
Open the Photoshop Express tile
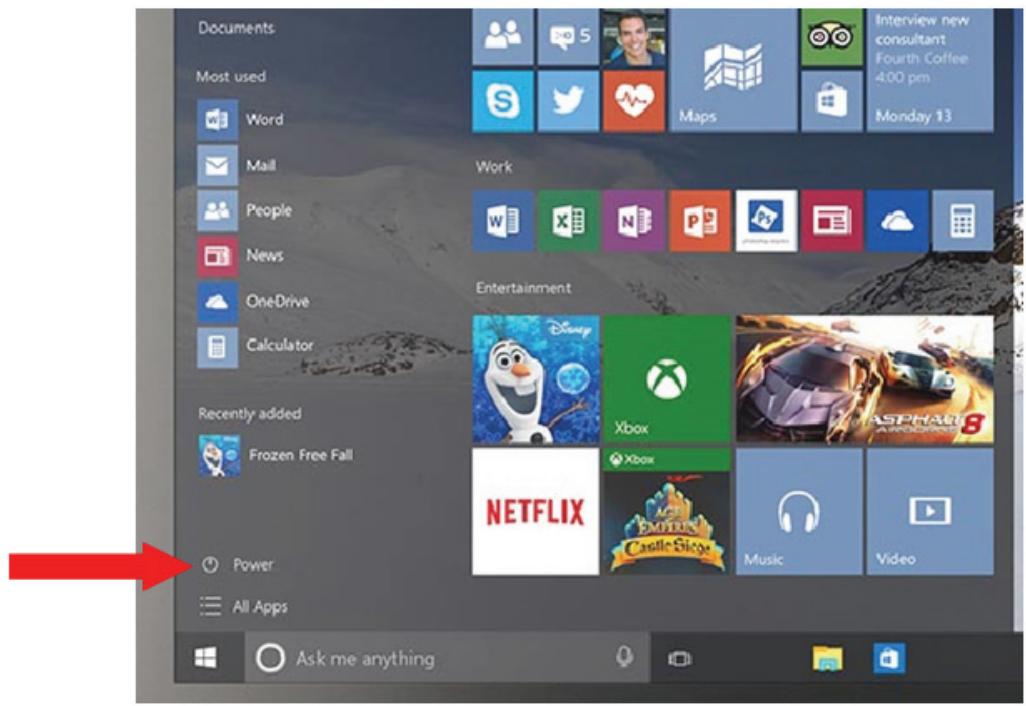click(766, 221)
